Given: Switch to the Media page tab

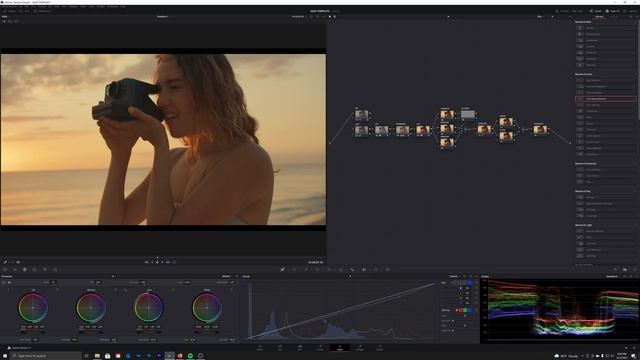Looking at the screenshot, I should pos(260,348).
